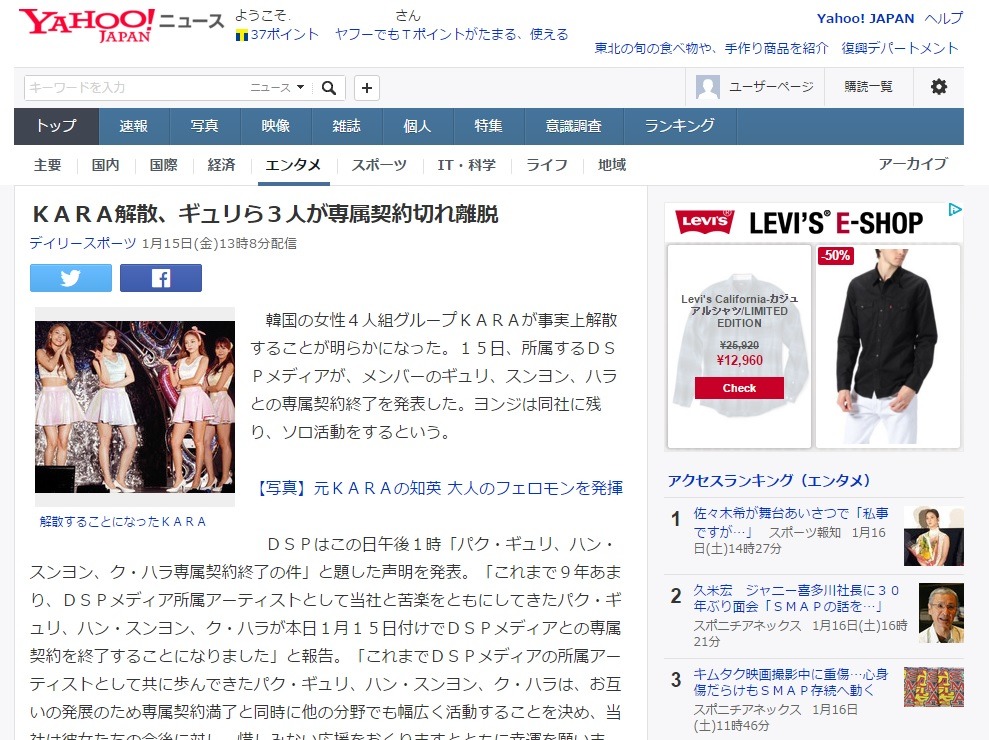Click the user avatar icon
989x740 pixels.
click(707, 87)
